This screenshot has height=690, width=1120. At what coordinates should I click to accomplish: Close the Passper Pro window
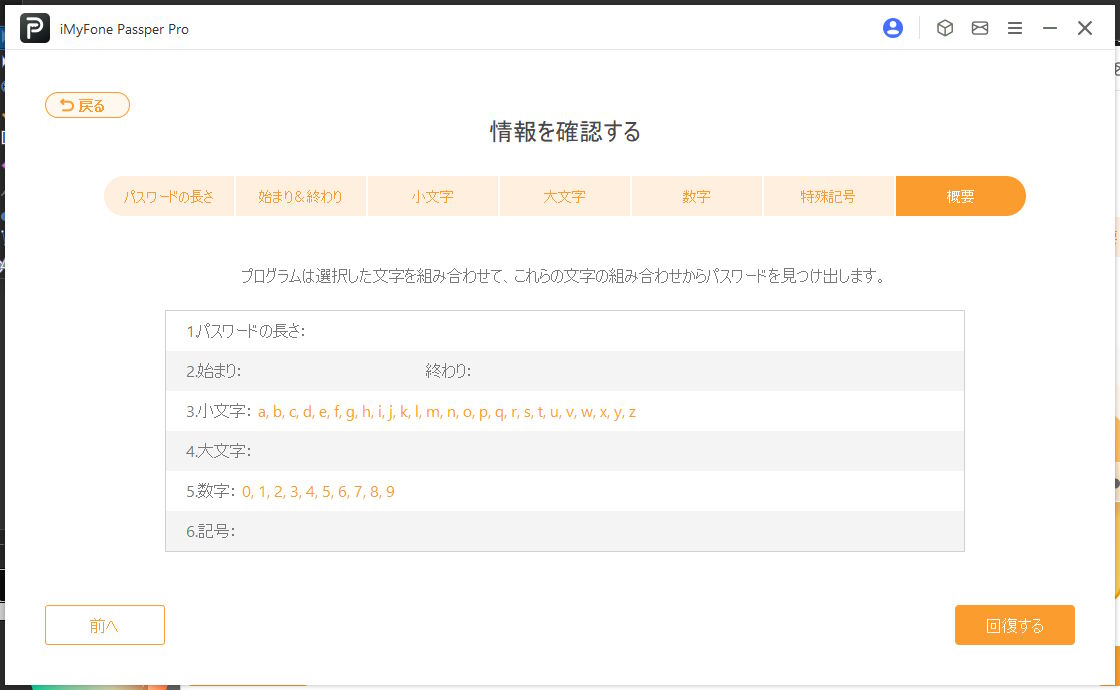[1085, 29]
